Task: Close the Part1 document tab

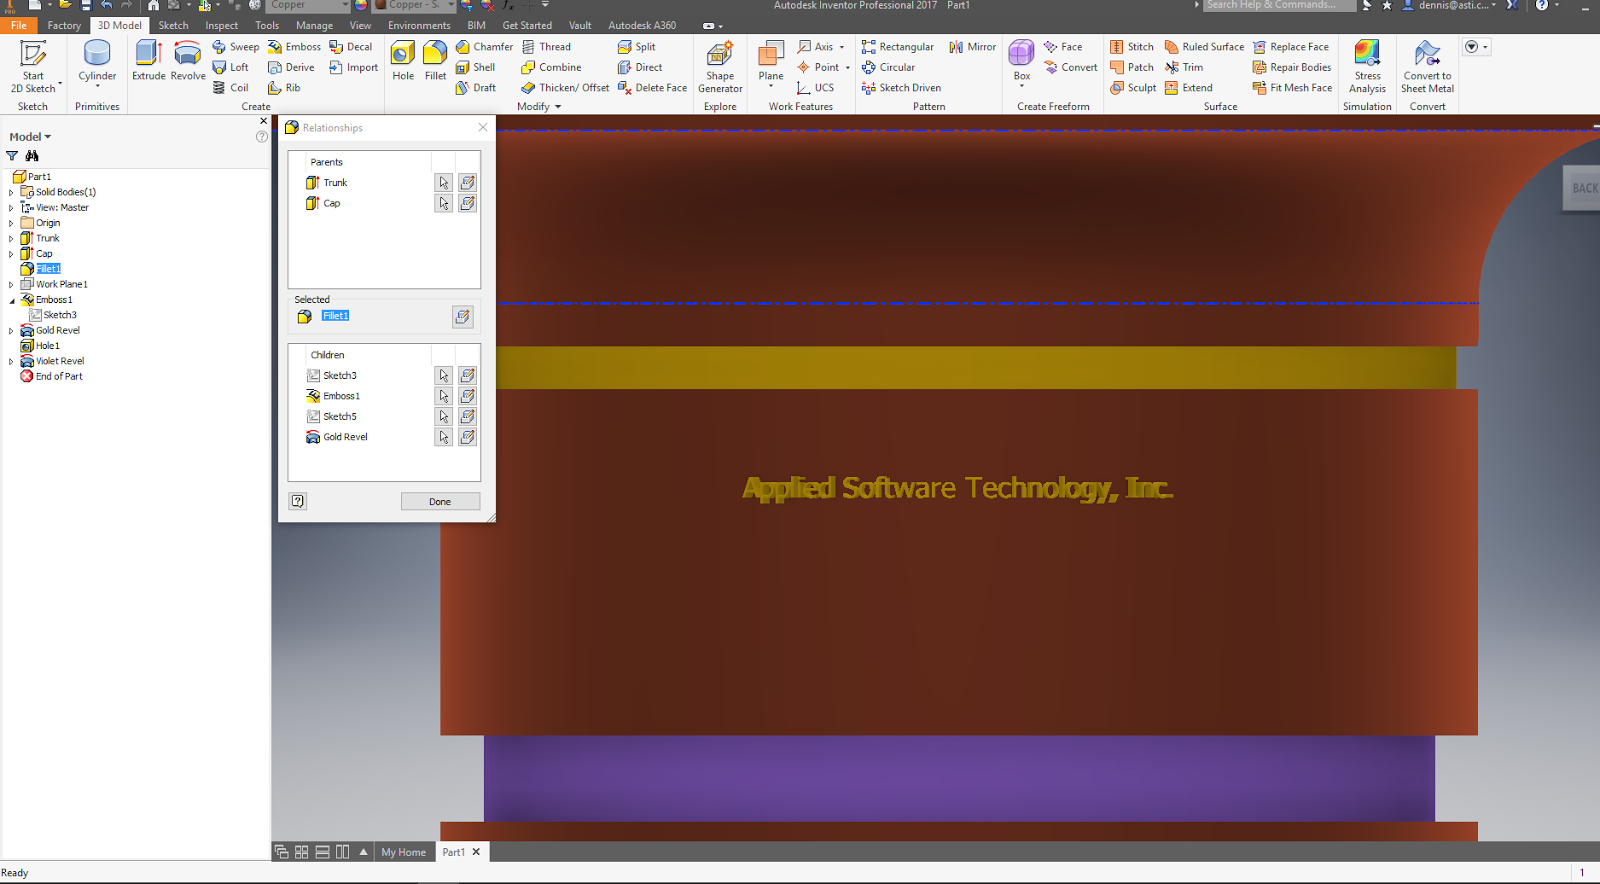Action: [x=476, y=852]
